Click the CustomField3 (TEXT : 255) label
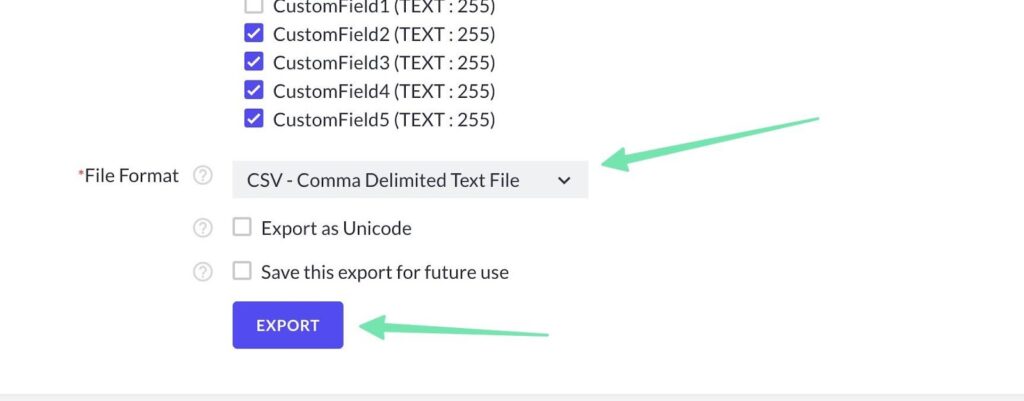The width and height of the screenshot is (1024, 401). tap(384, 62)
